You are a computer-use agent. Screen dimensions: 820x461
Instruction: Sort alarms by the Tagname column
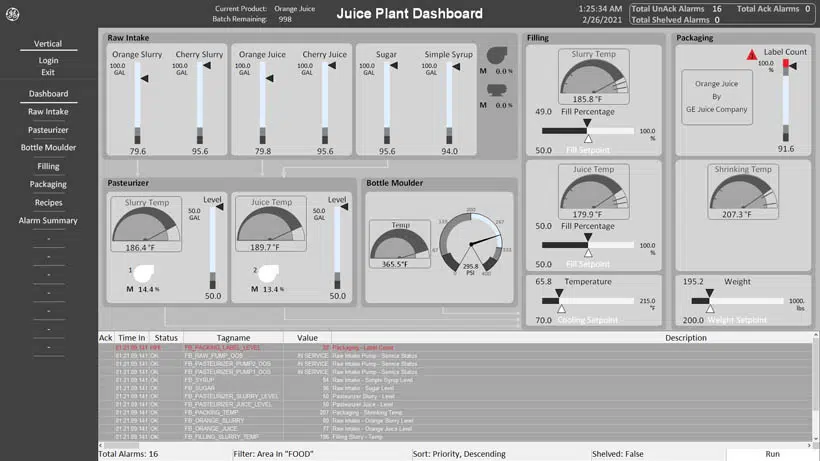(x=233, y=338)
